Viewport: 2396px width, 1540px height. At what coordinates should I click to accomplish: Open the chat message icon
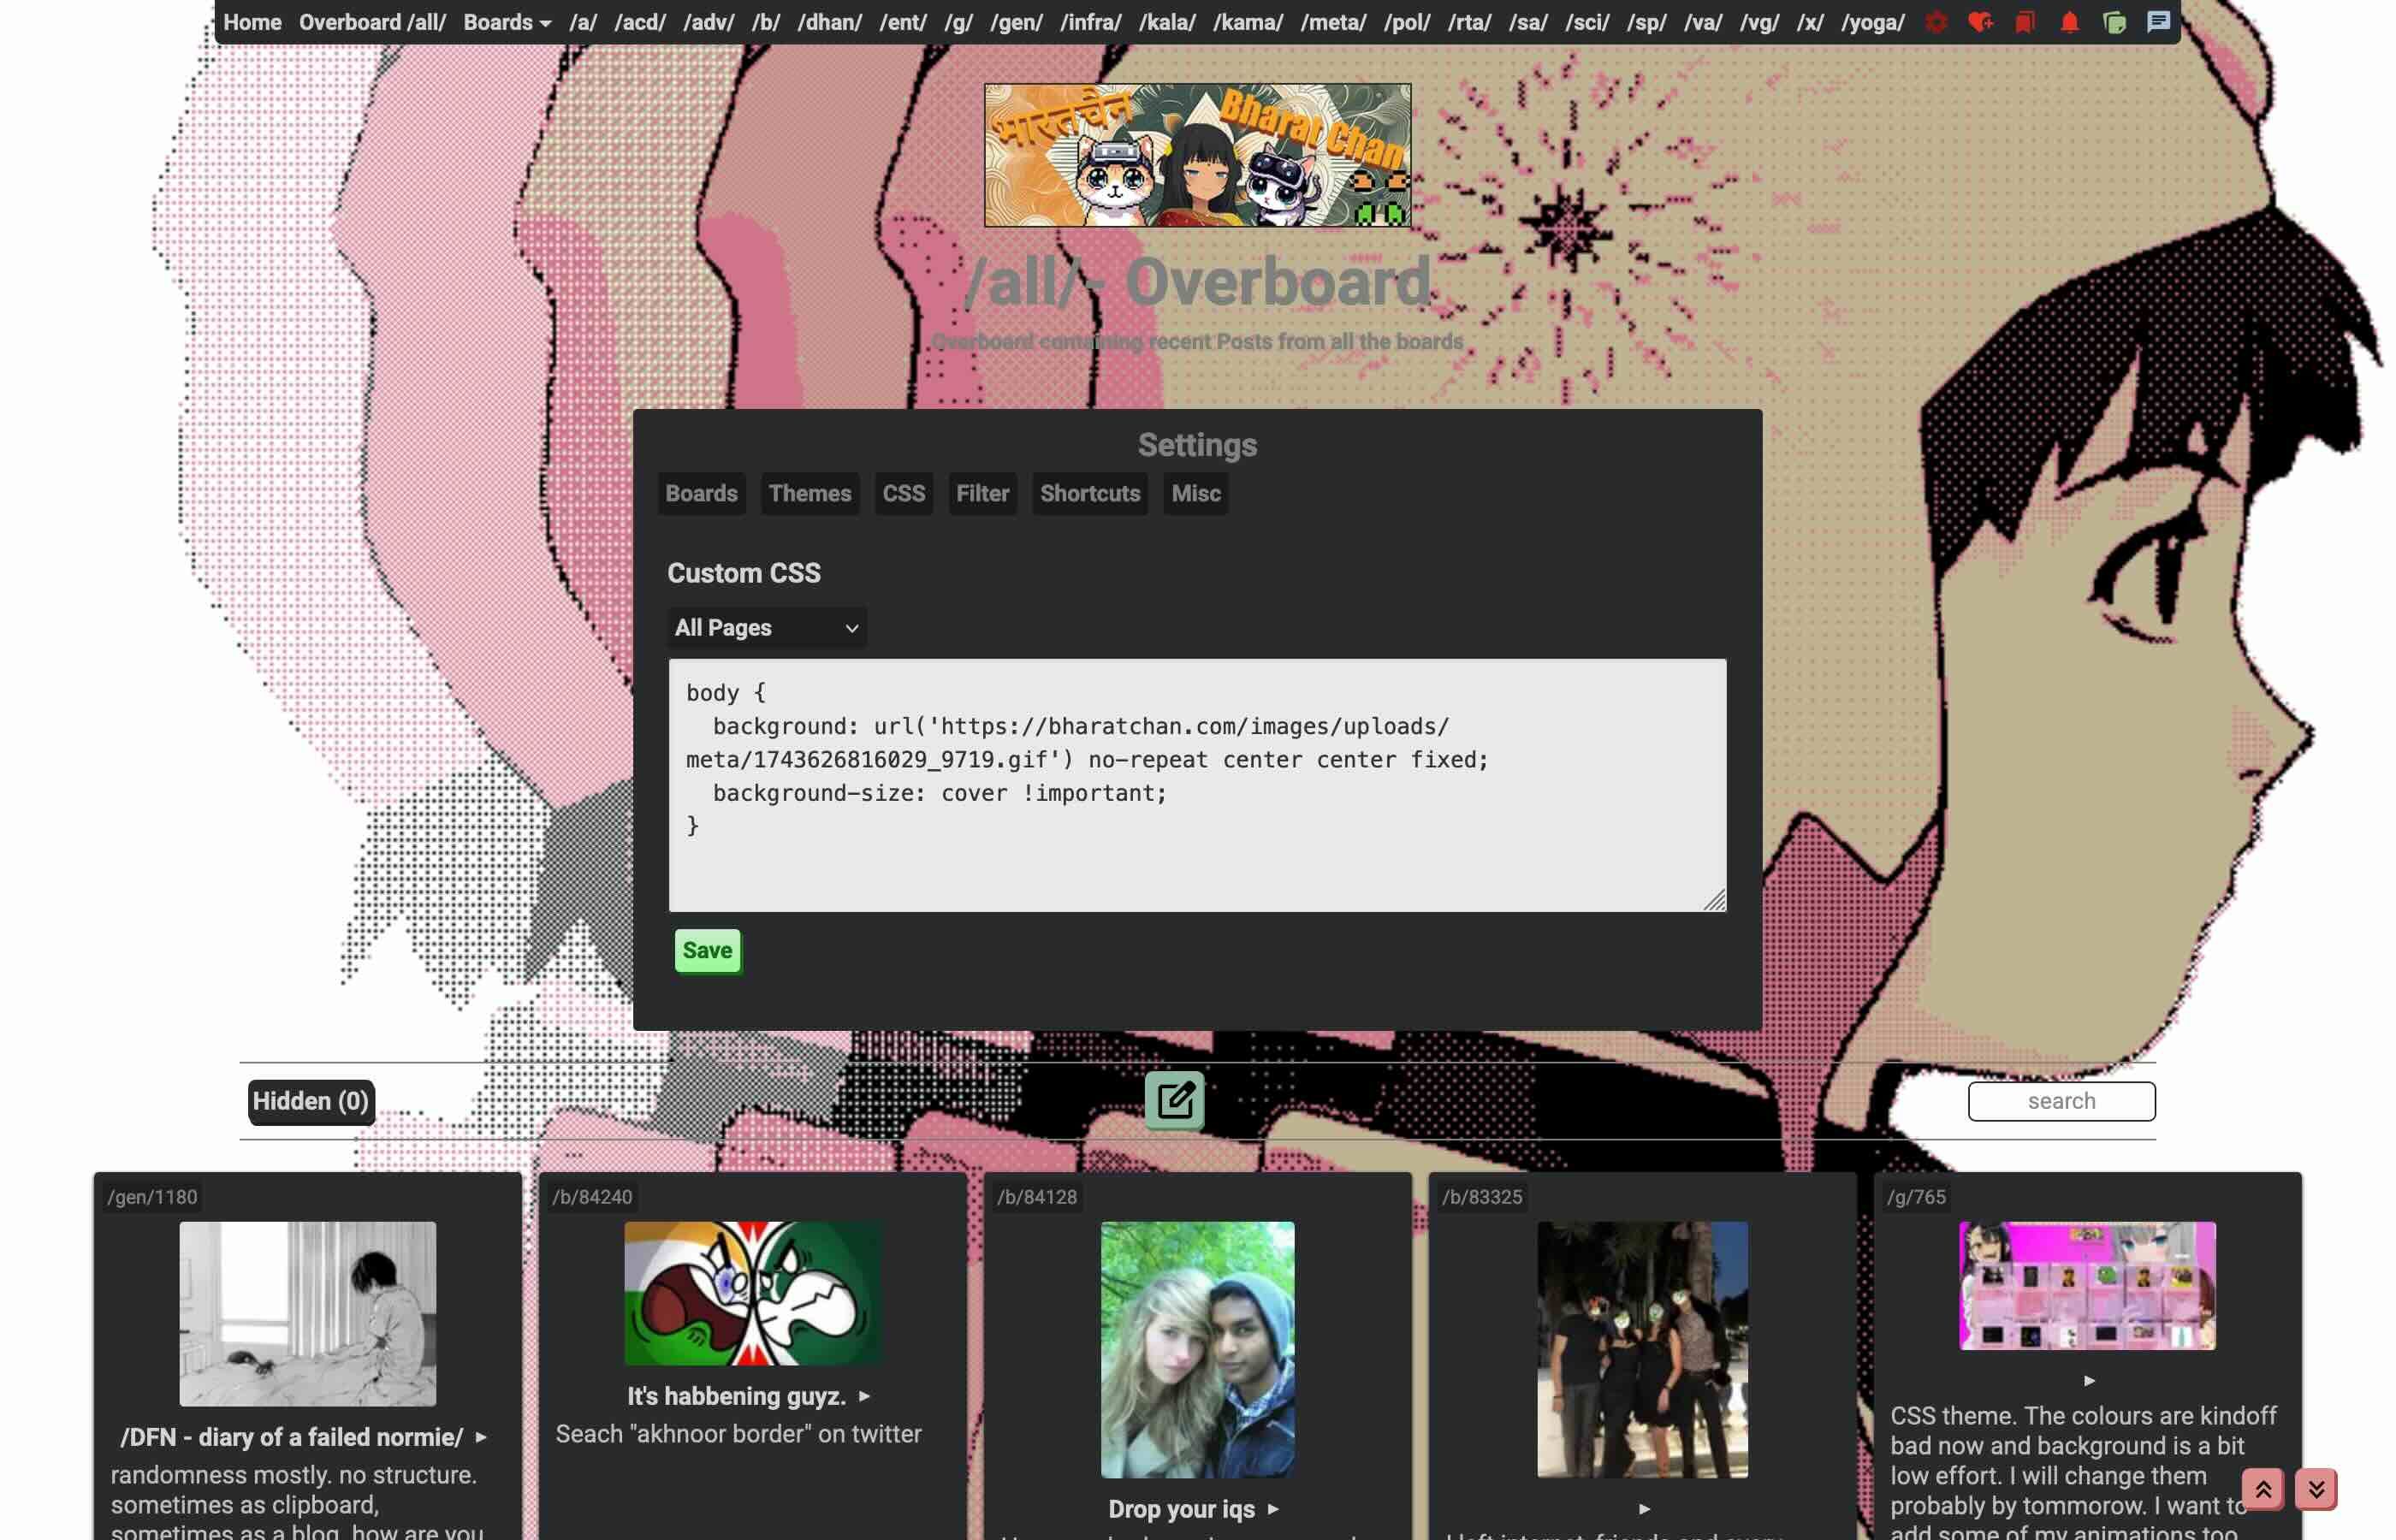(x=2158, y=22)
